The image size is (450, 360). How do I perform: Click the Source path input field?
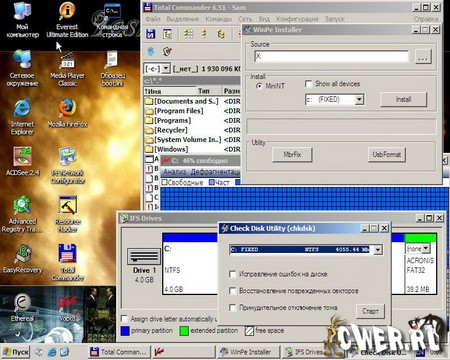point(331,56)
